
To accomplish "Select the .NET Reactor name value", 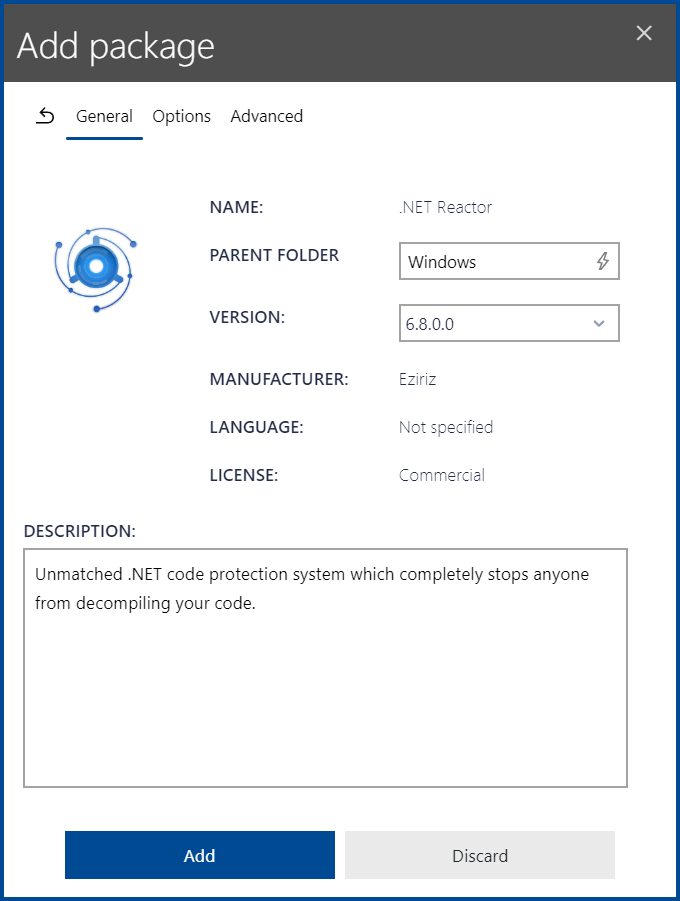I will 445,207.
